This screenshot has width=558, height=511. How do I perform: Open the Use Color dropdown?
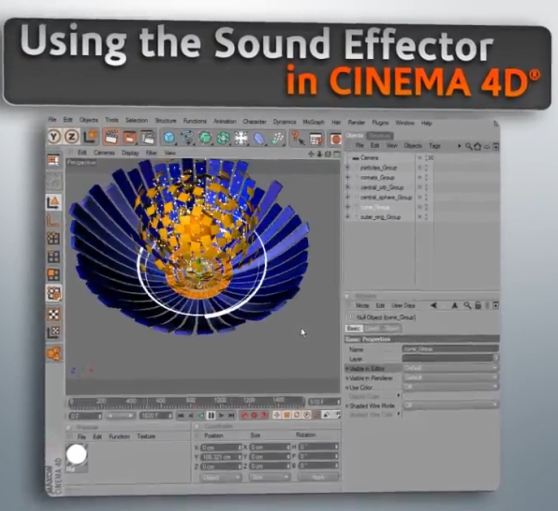pyautogui.click(x=450, y=387)
